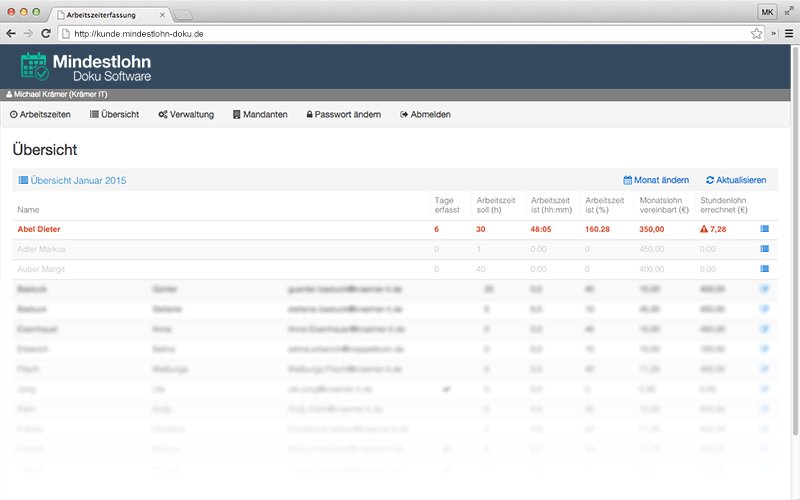Viewport: 800px width, 500px height.
Task: Click the extensions overflow chevron
Action: coord(774,34)
